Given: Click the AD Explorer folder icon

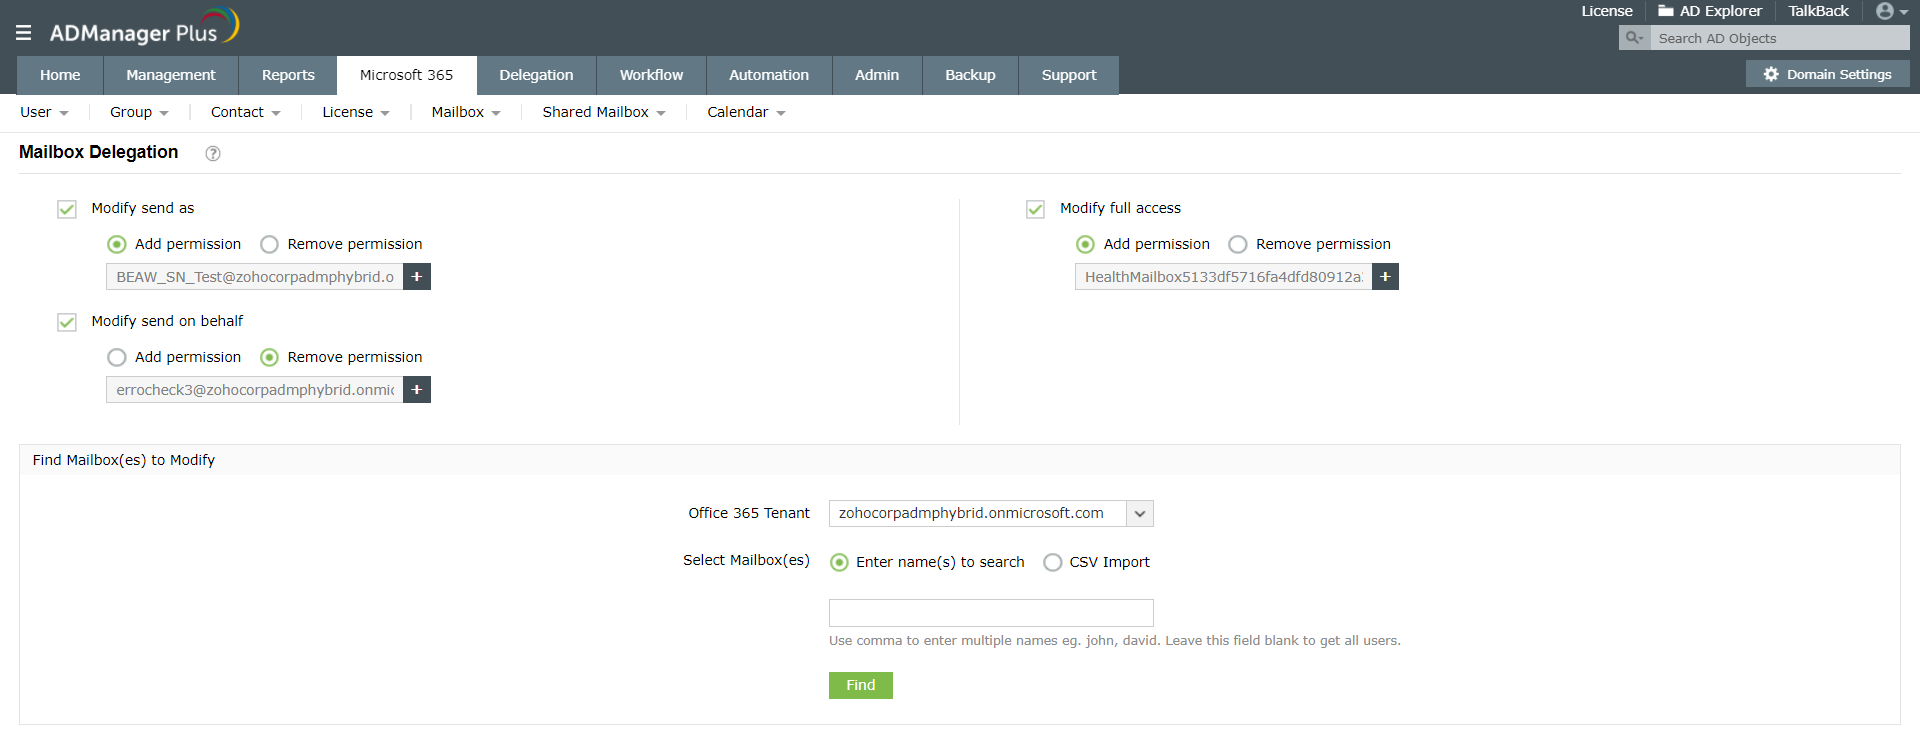Looking at the screenshot, I should click(1666, 11).
